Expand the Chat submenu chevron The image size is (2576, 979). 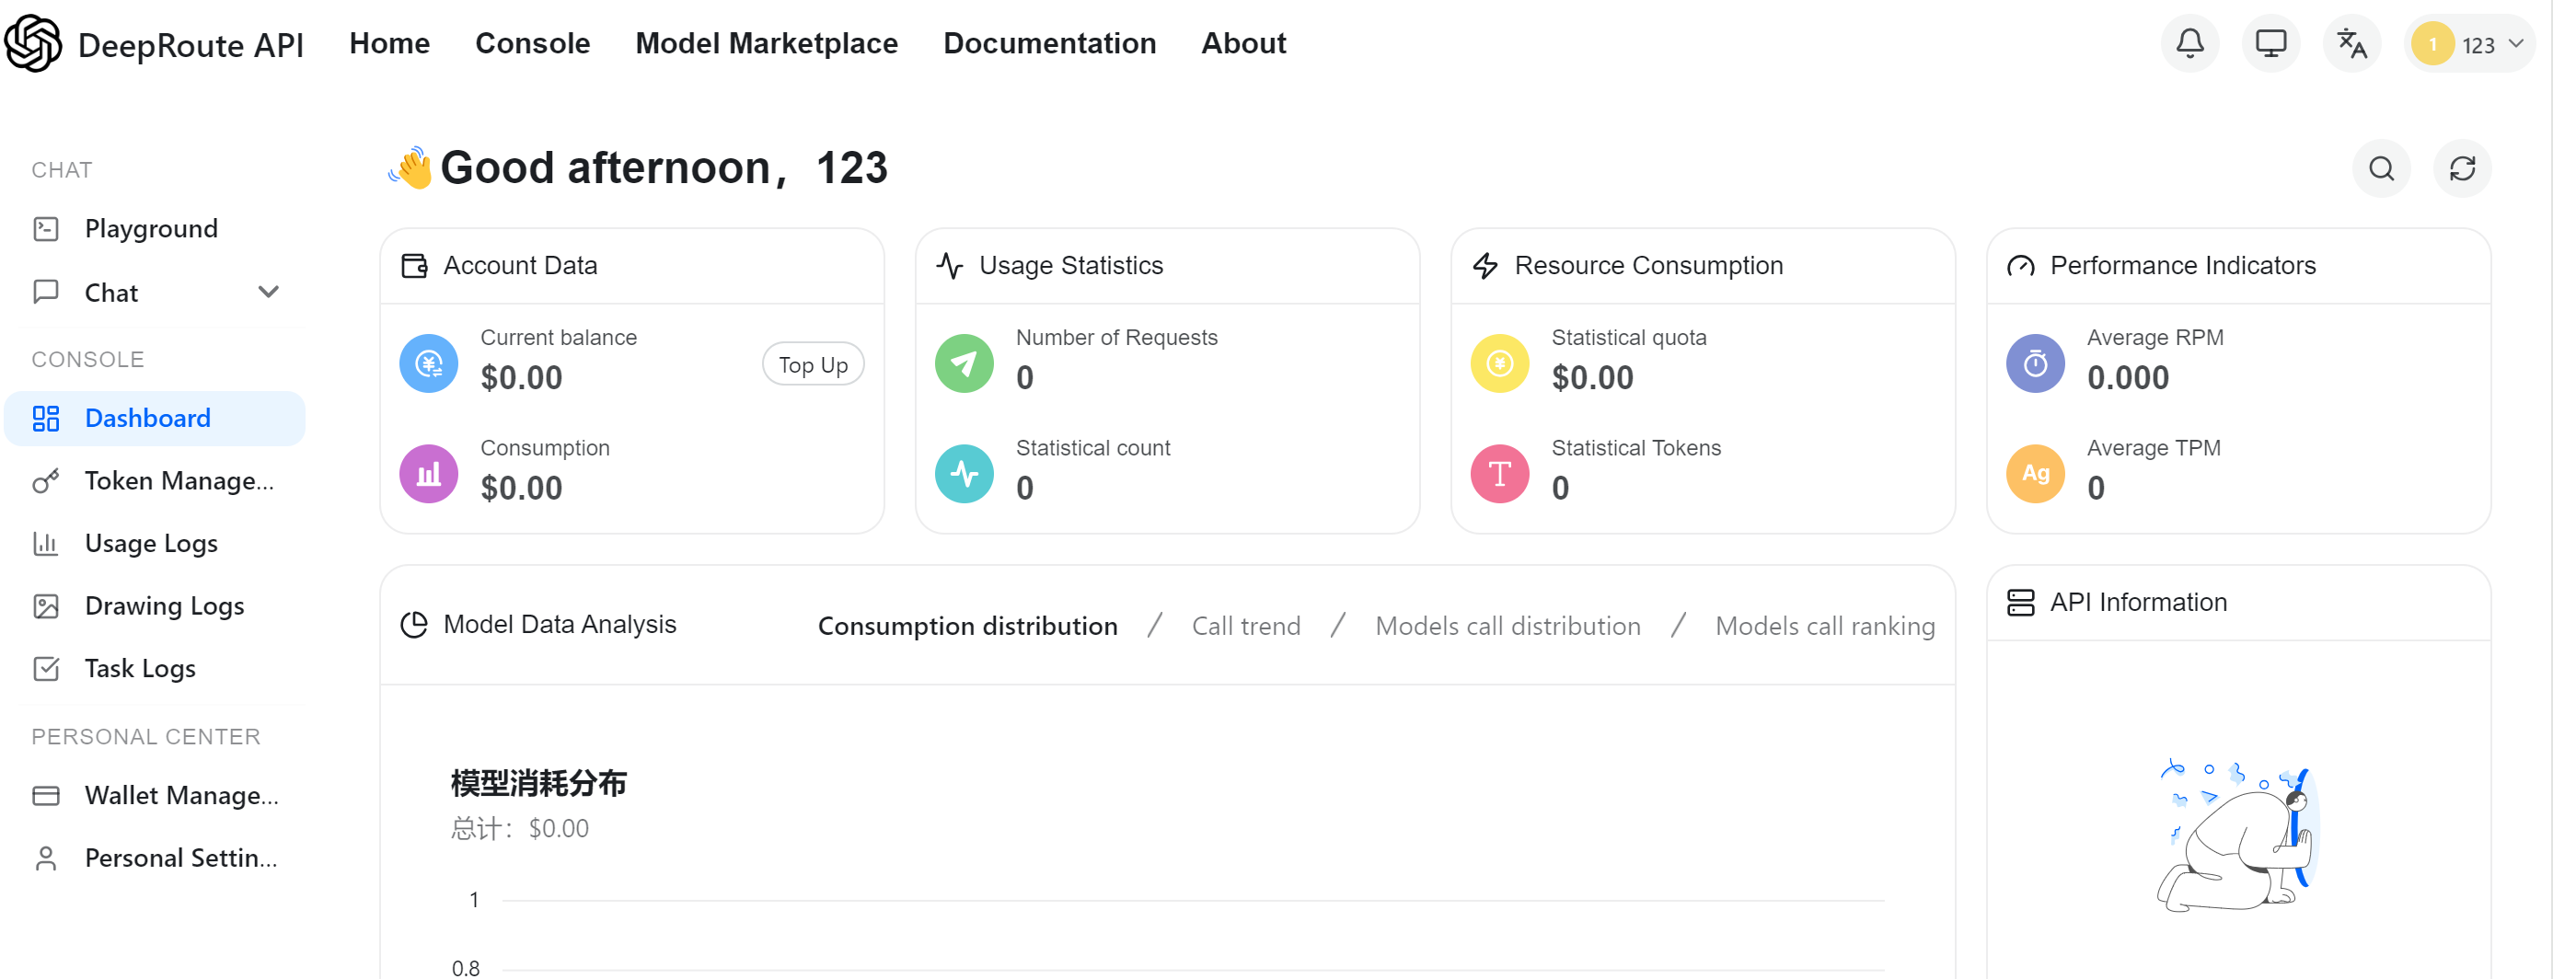pyautogui.click(x=268, y=292)
